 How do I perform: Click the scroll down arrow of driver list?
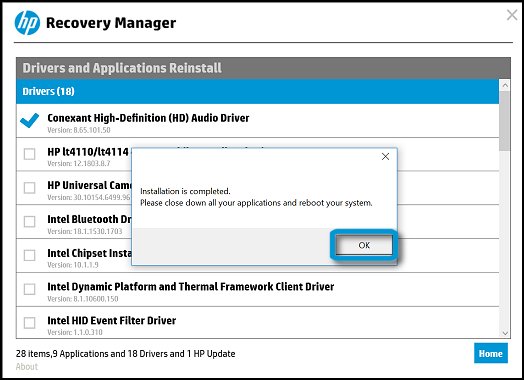pyautogui.click(x=505, y=333)
